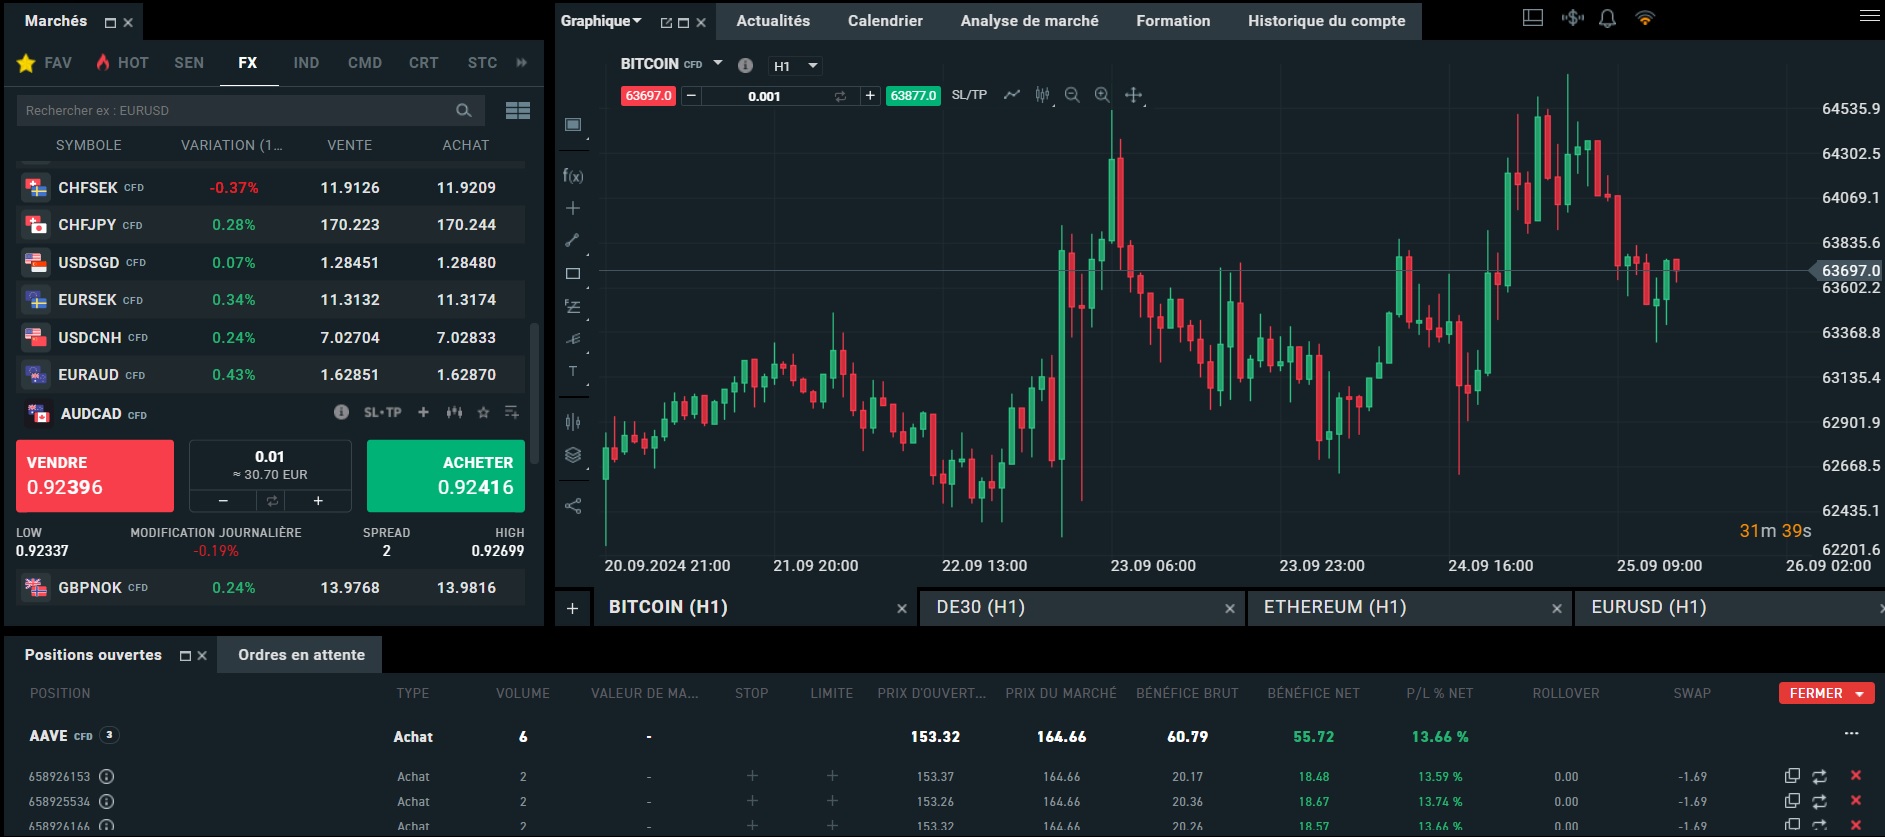This screenshot has height=837, width=1885.
Task: Select the text annotation tool
Action: tap(573, 371)
